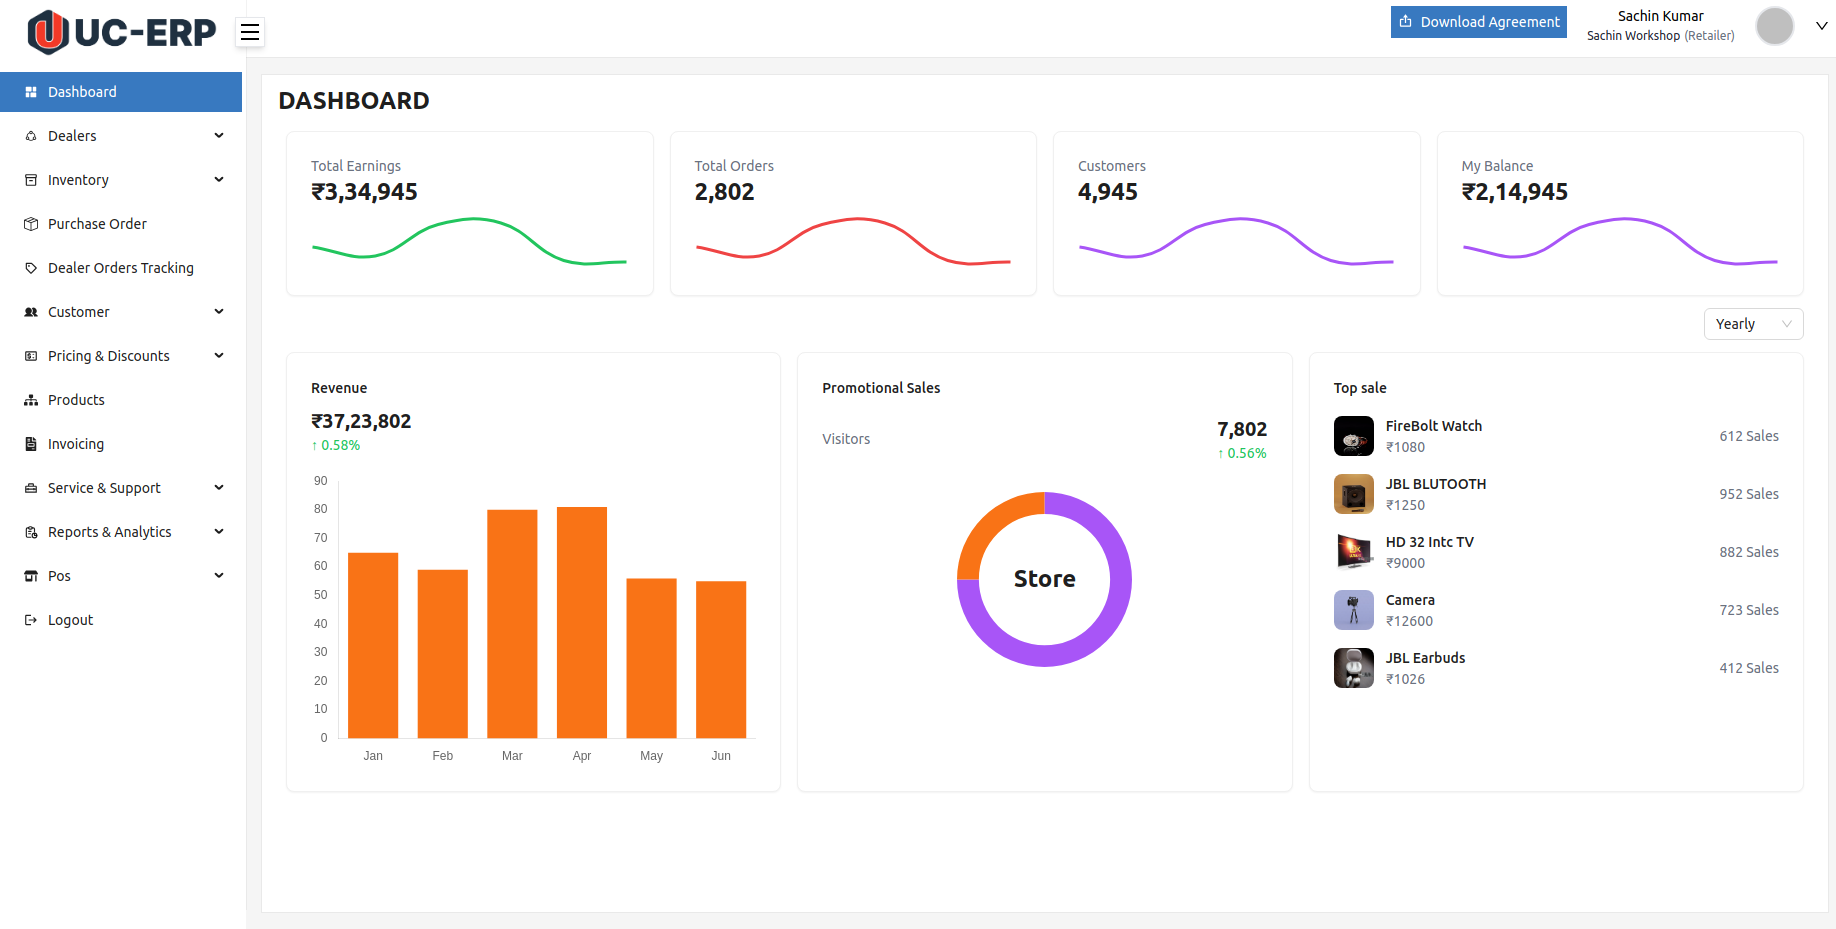Click the 612 Sales count

1749,436
